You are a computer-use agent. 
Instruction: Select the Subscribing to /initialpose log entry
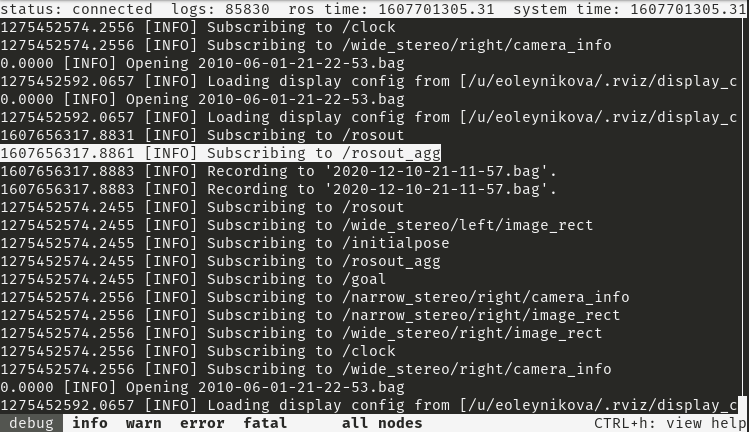point(225,243)
